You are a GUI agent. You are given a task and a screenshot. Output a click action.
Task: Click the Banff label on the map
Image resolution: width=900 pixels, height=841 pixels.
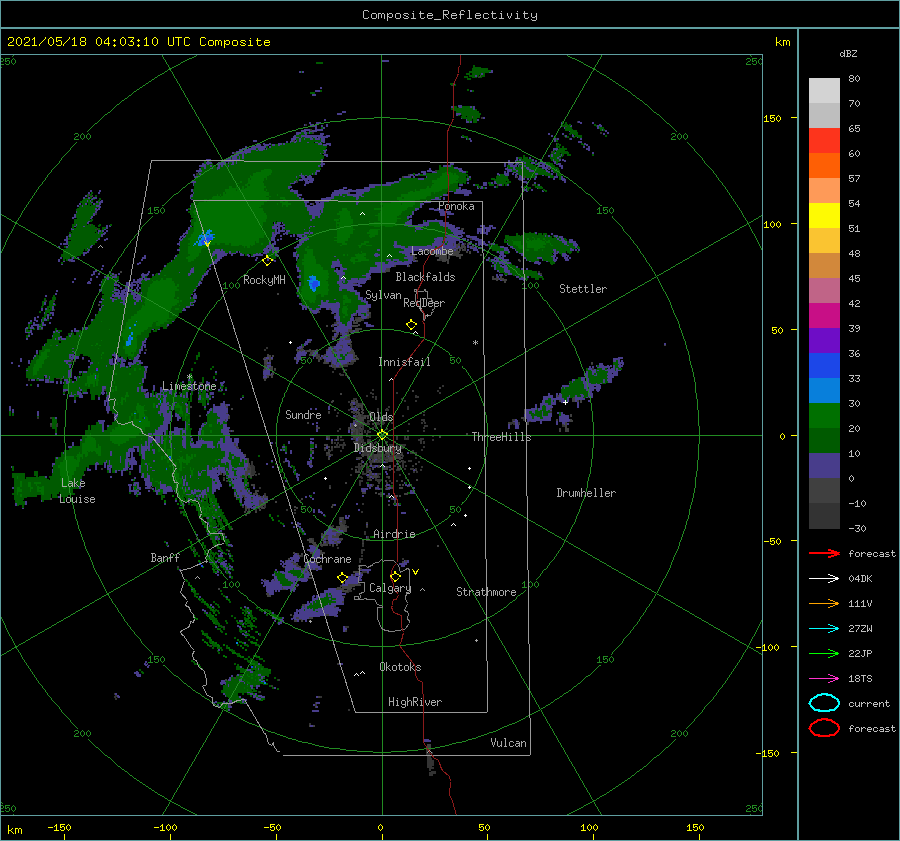click(x=165, y=557)
